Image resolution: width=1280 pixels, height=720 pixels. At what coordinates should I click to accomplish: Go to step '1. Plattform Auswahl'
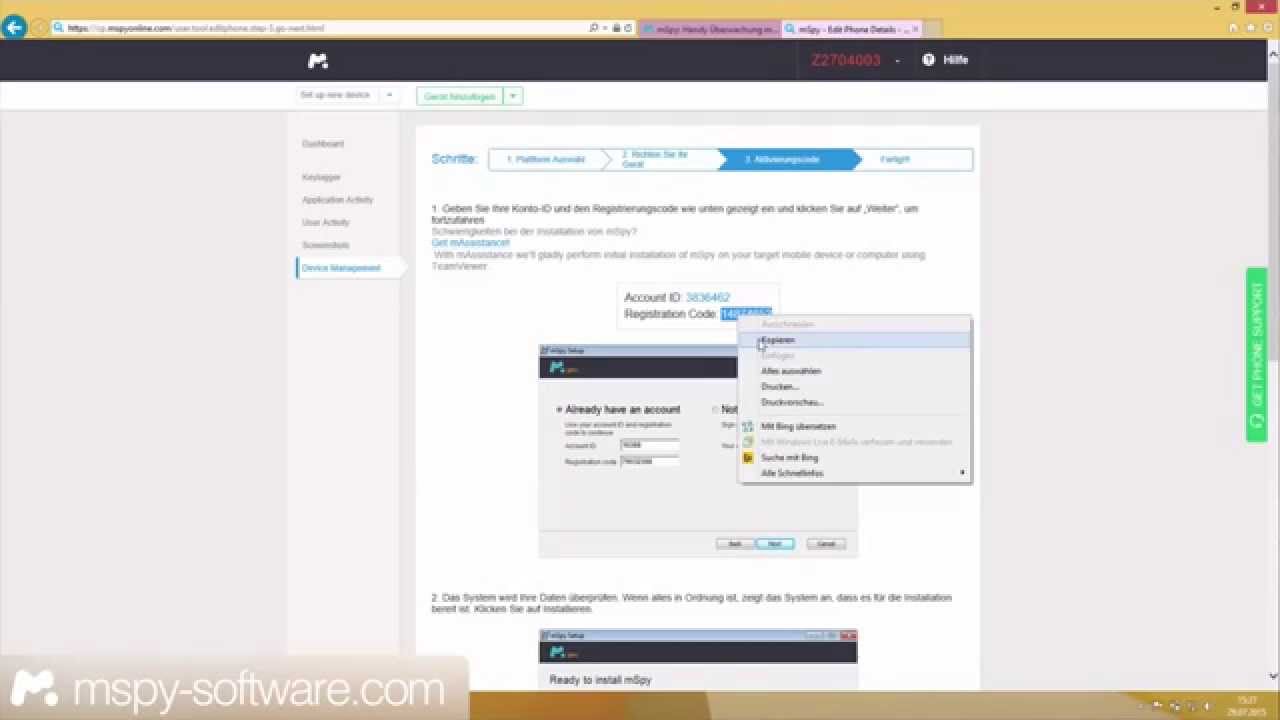pos(545,159)
